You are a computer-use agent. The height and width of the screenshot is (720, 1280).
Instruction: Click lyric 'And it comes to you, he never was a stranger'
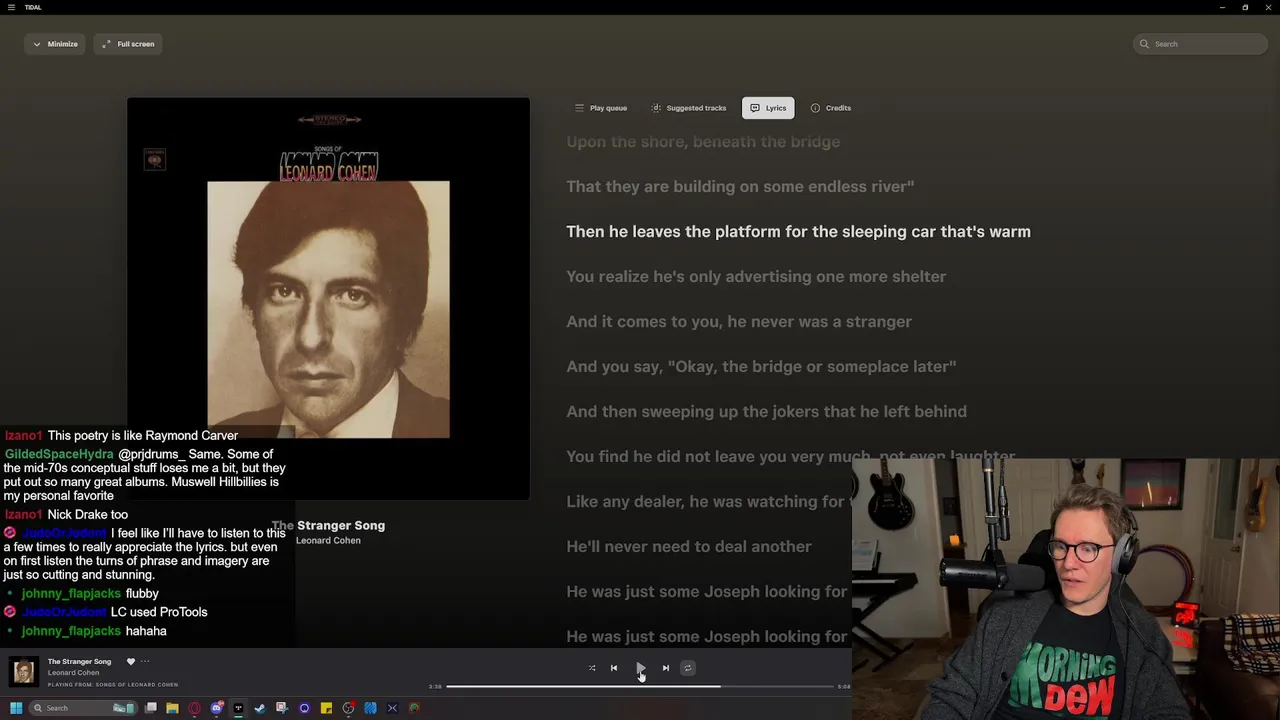click(x=739, y=321)
